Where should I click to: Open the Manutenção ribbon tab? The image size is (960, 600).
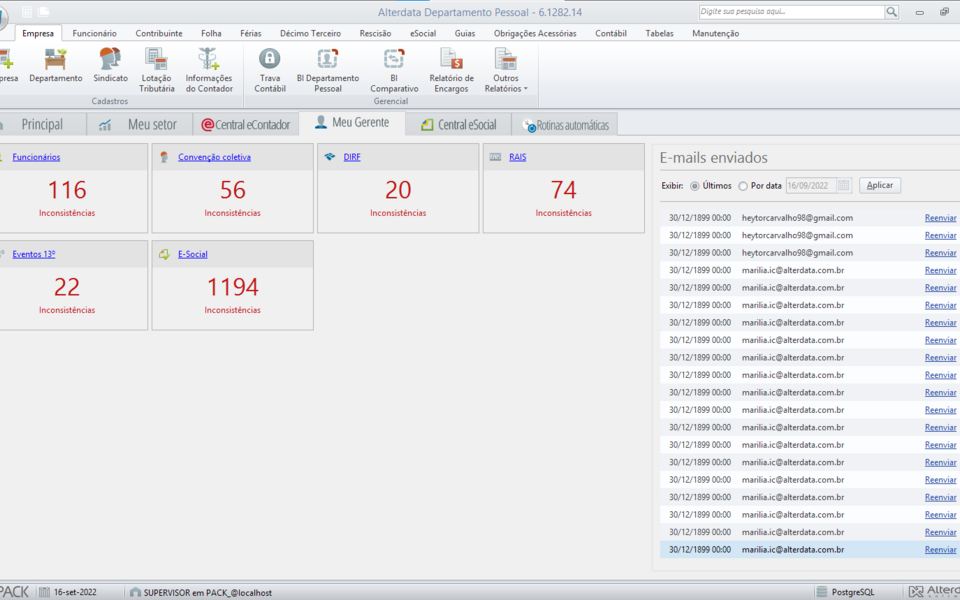[x=715, y=34]
